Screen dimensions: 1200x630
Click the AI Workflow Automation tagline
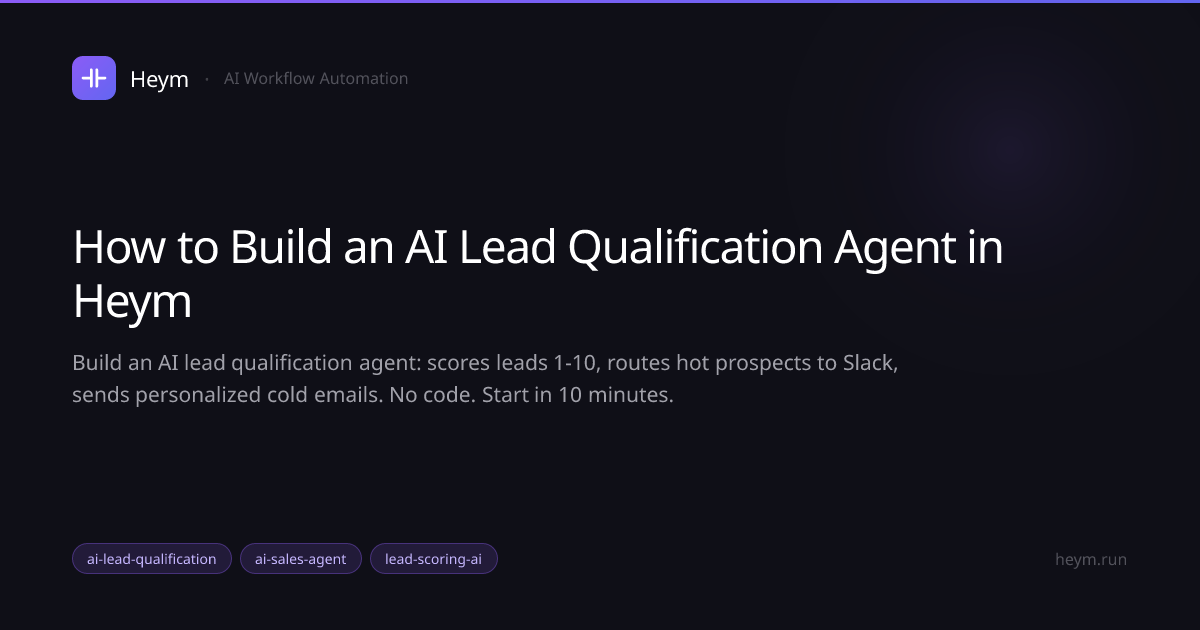click(316, 78)
